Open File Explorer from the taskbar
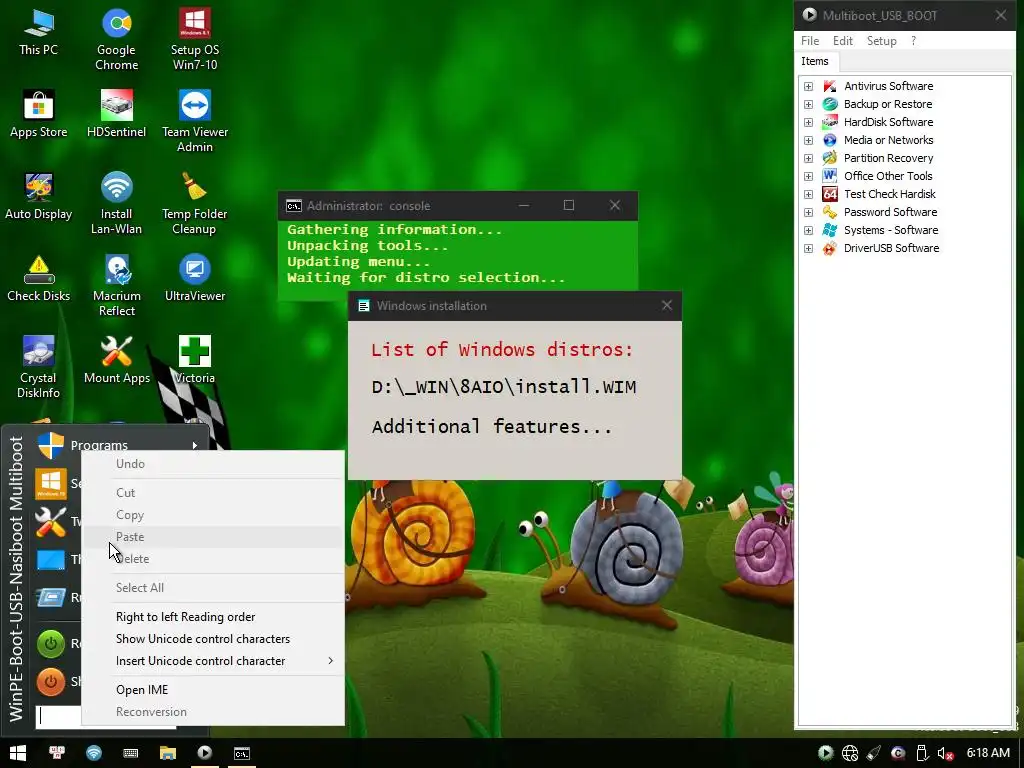1024x768 pixels. (x=168, y=753)
